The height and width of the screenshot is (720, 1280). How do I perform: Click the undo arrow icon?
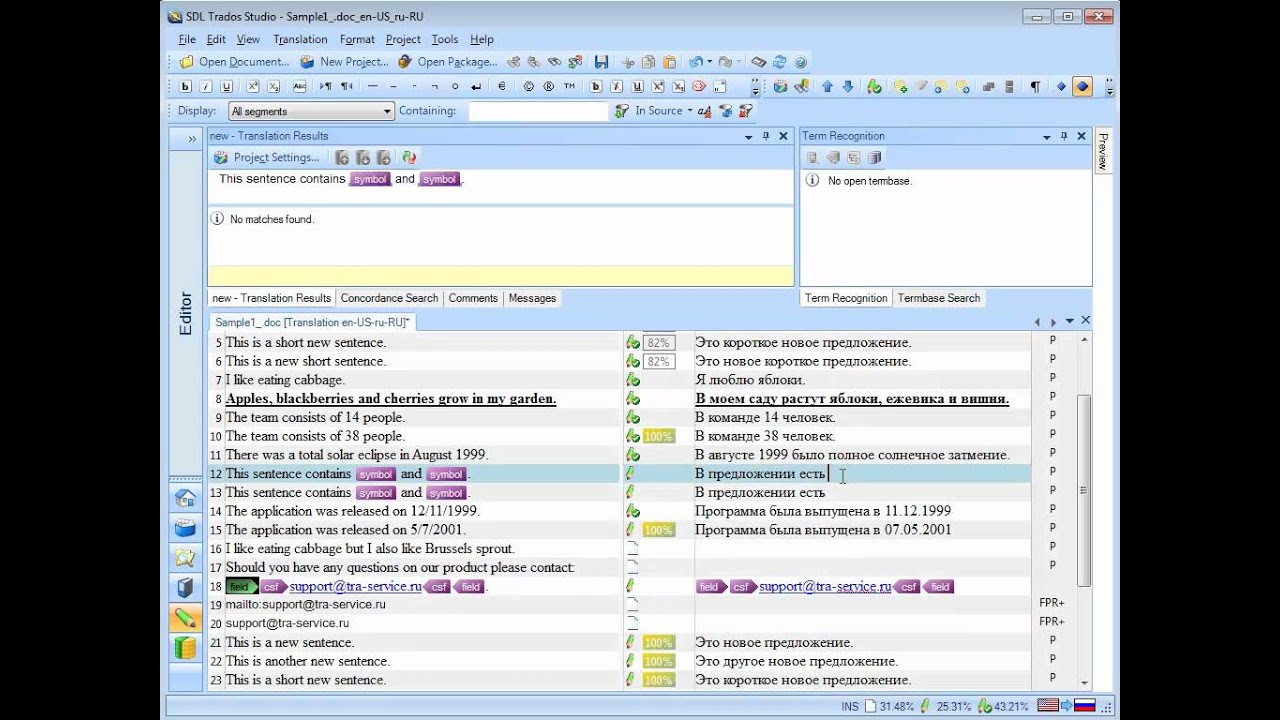pyautogui.click(x=695, y=62)
